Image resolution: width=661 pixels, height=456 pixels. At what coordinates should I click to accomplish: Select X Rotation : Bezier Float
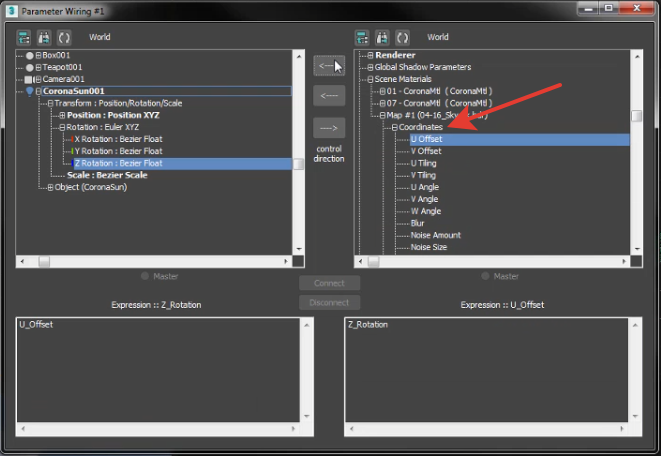click(118, 139)
